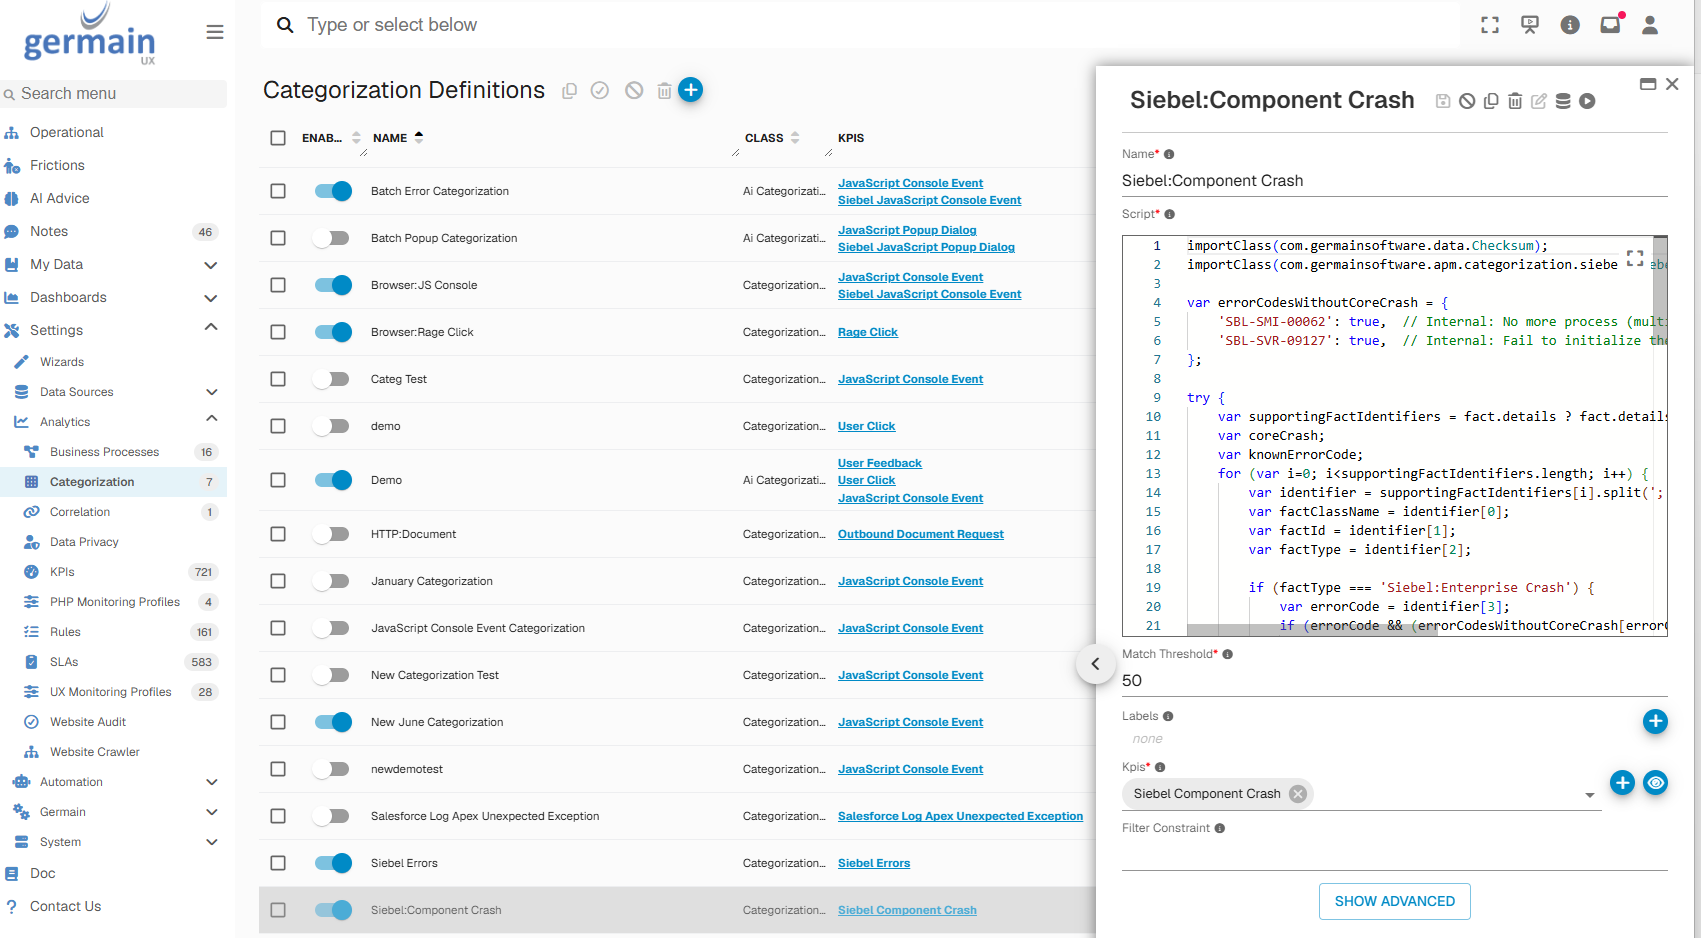The height and width of the screenshot is (938, 1701).
Task: Click the clone icon in Siebel:Component Crash panel
Action: 1491,101
